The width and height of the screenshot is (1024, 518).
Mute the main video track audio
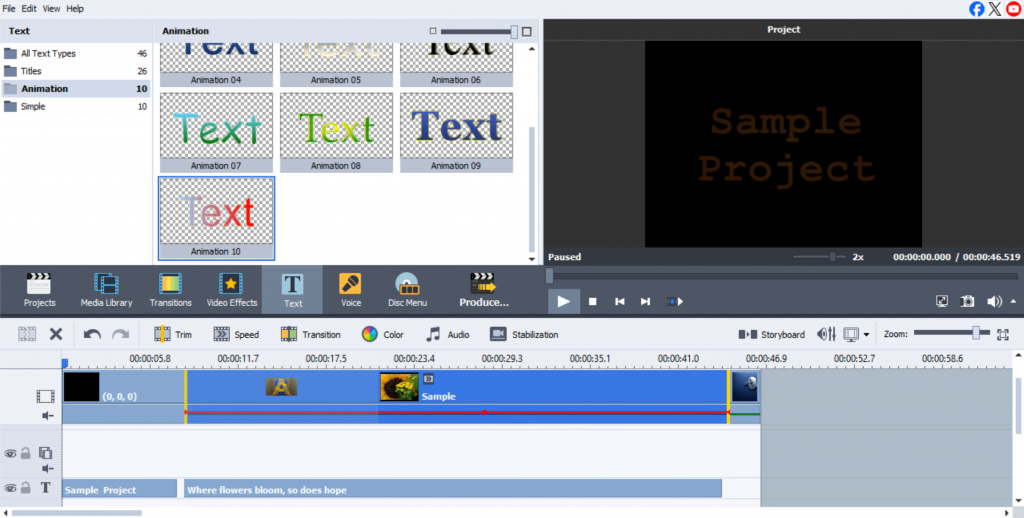coord(48,415)
